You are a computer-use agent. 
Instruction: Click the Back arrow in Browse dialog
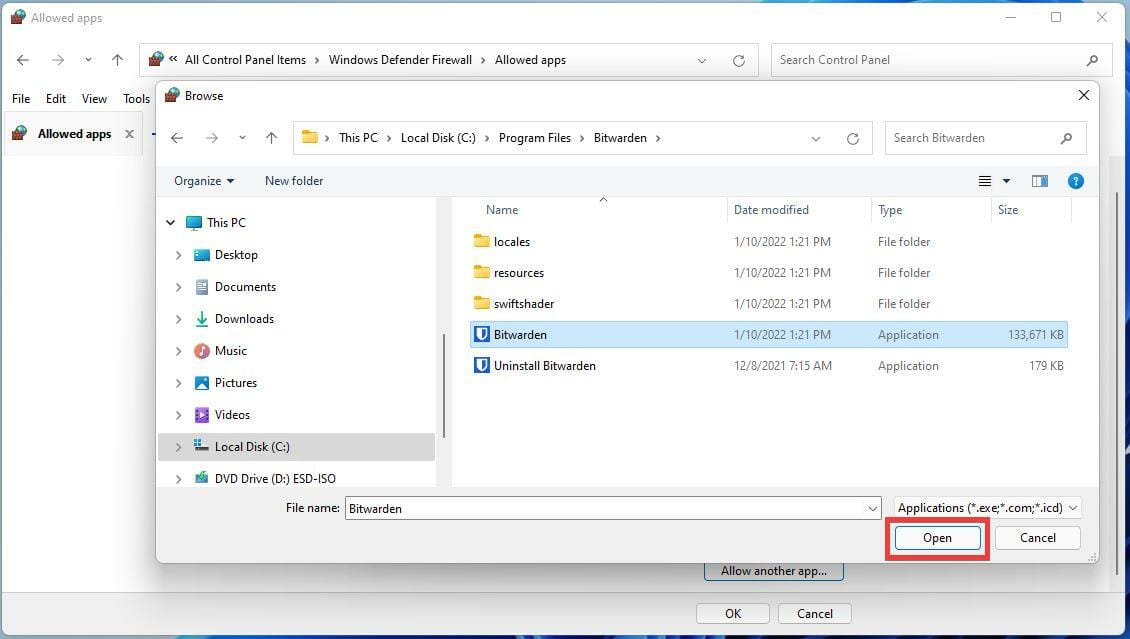[x=177, y=138]
